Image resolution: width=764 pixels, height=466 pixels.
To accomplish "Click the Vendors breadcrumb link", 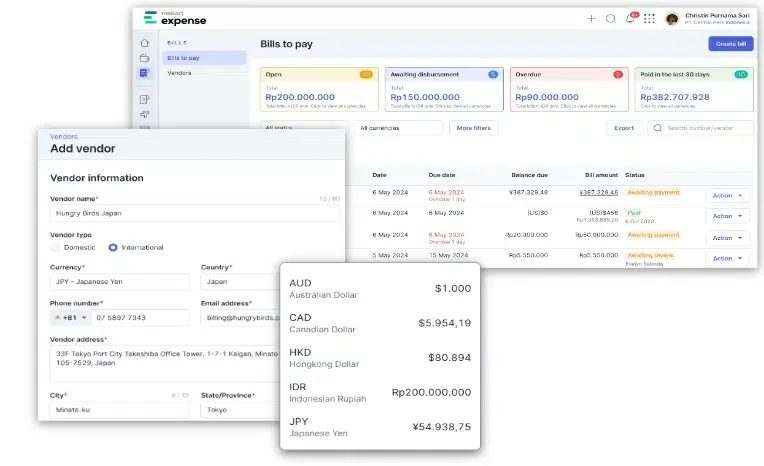I will (63, 136).
